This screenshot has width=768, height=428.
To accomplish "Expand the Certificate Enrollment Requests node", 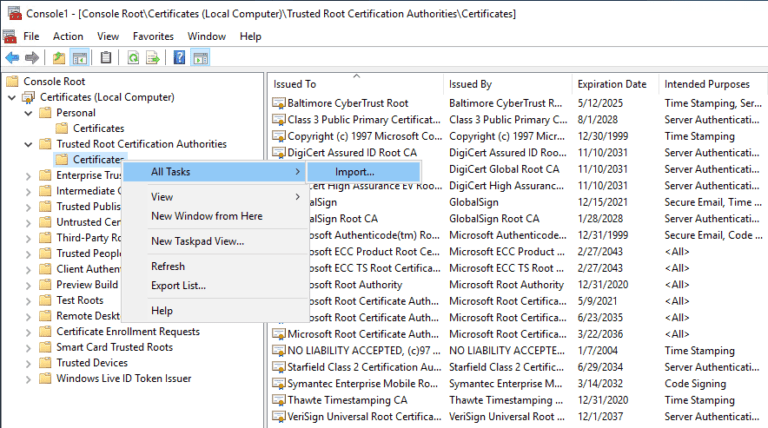I will (28, 332).
